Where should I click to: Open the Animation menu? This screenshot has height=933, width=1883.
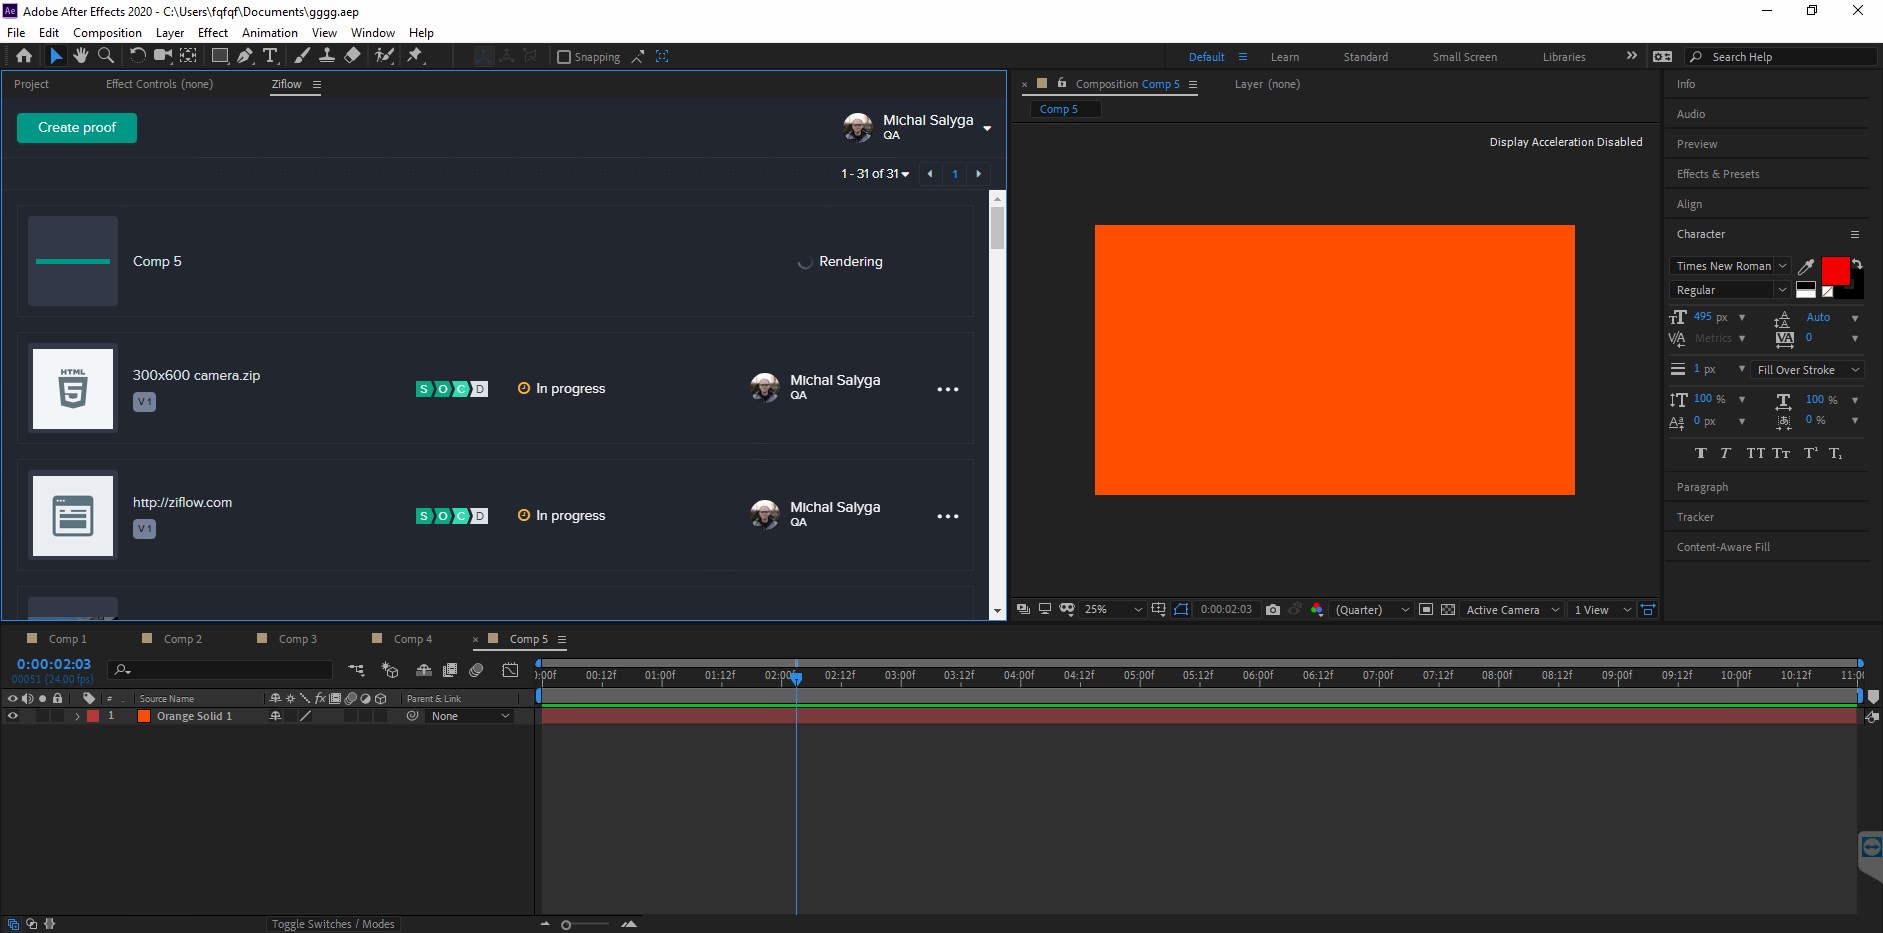coord(269,33)
